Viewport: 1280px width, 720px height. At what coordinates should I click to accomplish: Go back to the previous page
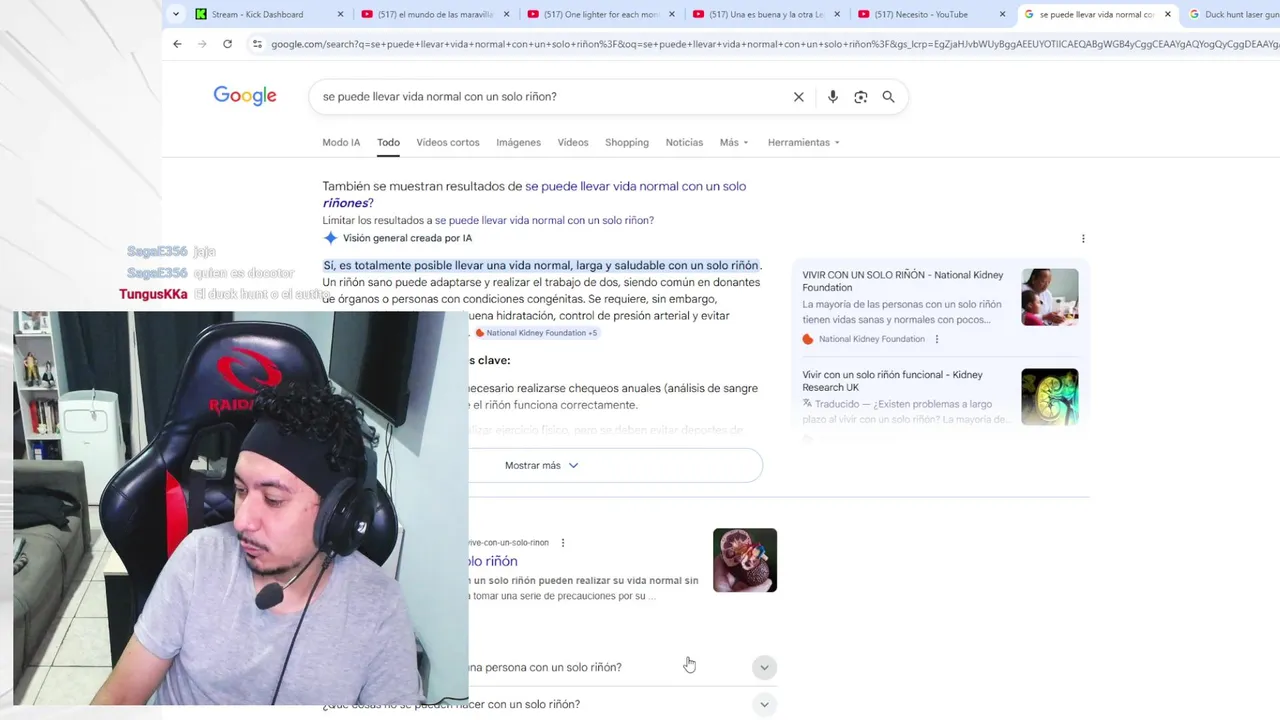tap(177, 44)
